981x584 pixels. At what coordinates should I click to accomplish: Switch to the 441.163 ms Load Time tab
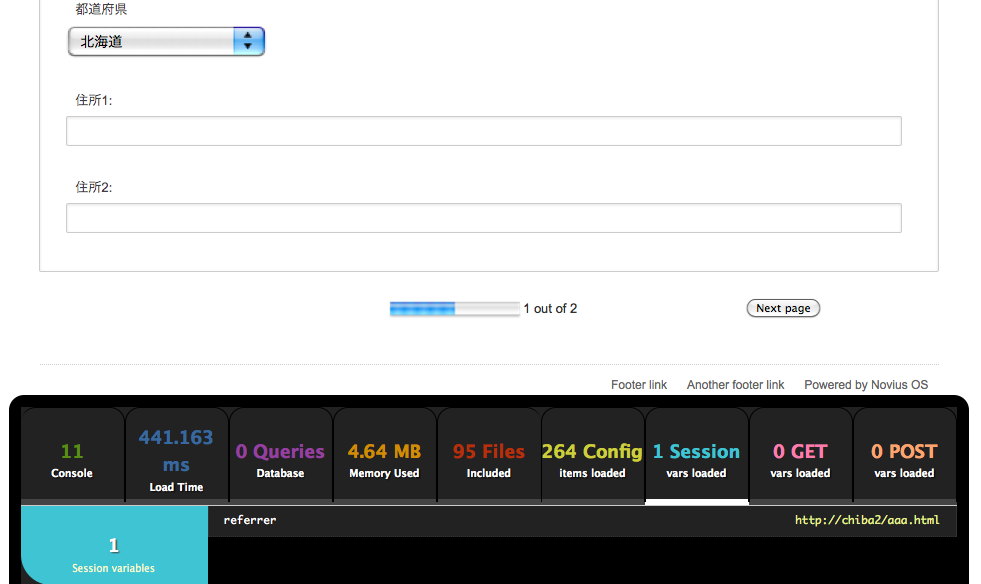[x=176, y=455]
